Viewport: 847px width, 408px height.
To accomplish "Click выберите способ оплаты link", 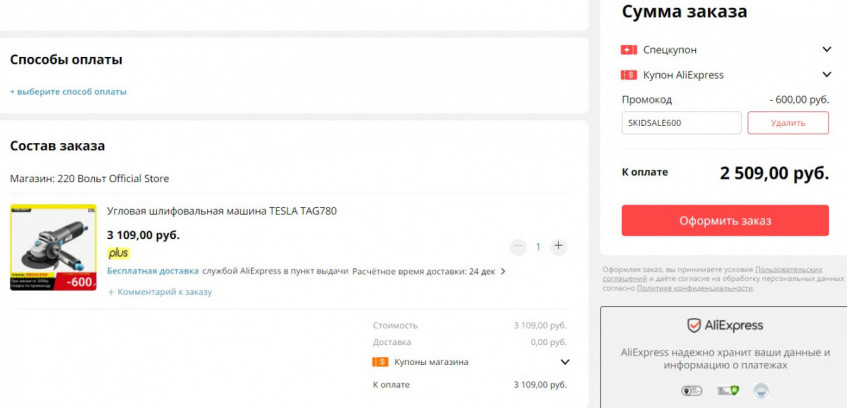I will point(69,92).
